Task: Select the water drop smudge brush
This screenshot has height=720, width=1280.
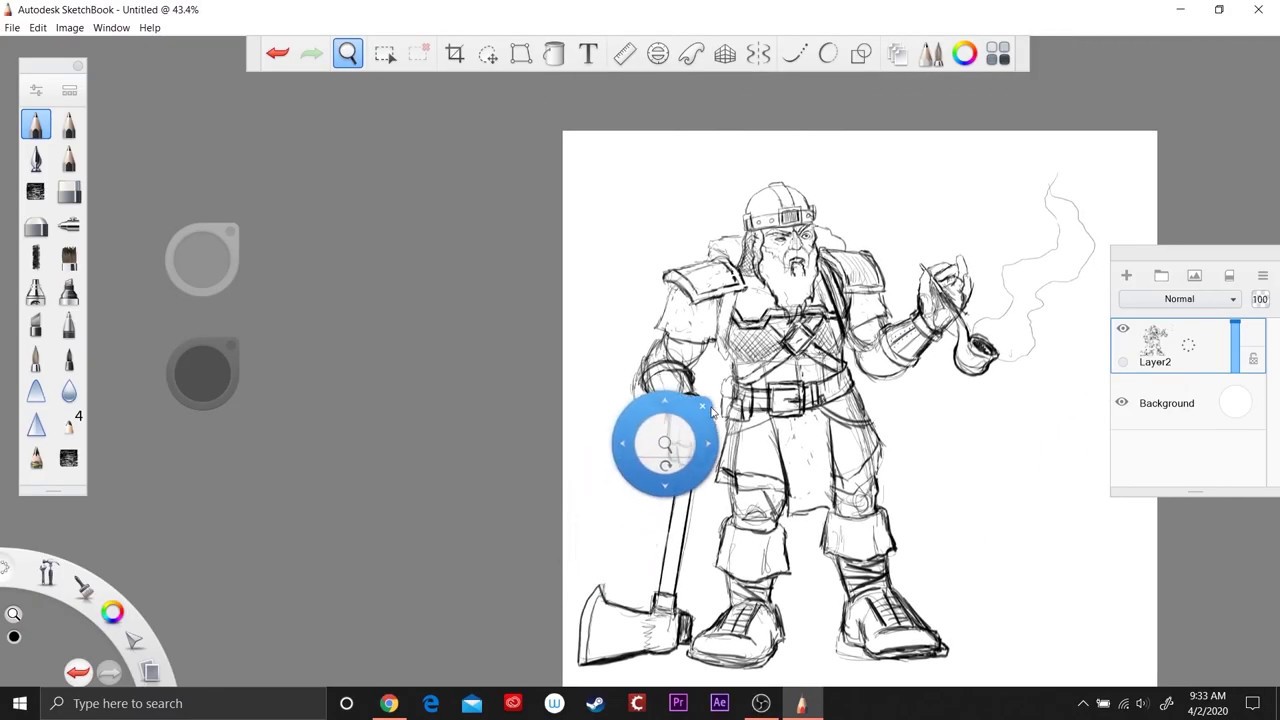Action: [x=69, y=392]
